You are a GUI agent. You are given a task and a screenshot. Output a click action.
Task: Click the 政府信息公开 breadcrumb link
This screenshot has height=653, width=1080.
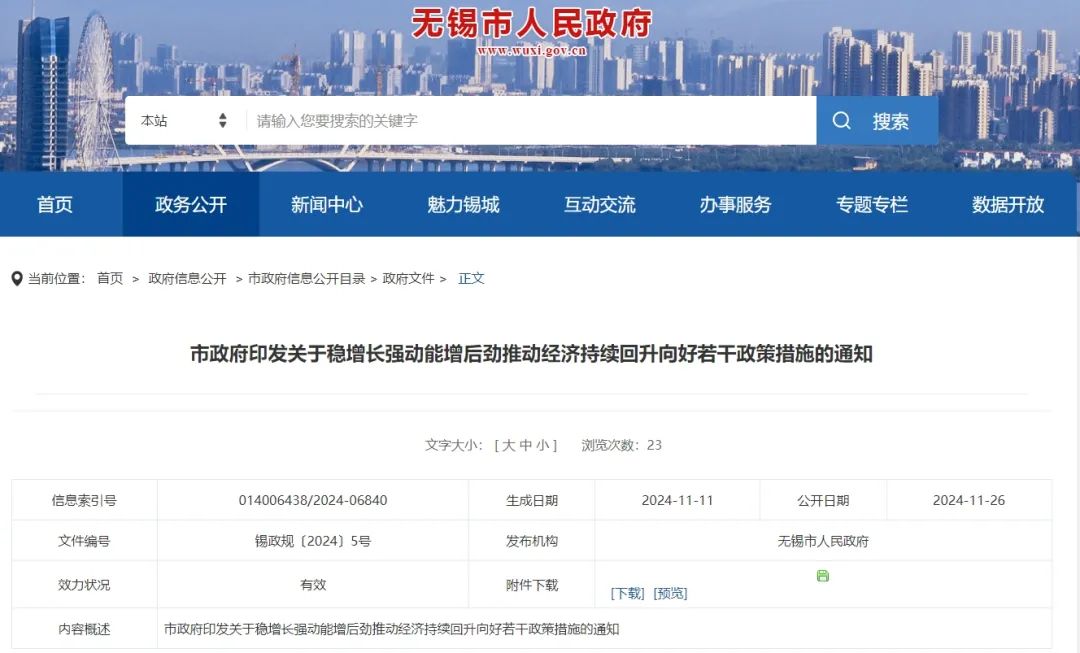(x=187, y=279)
